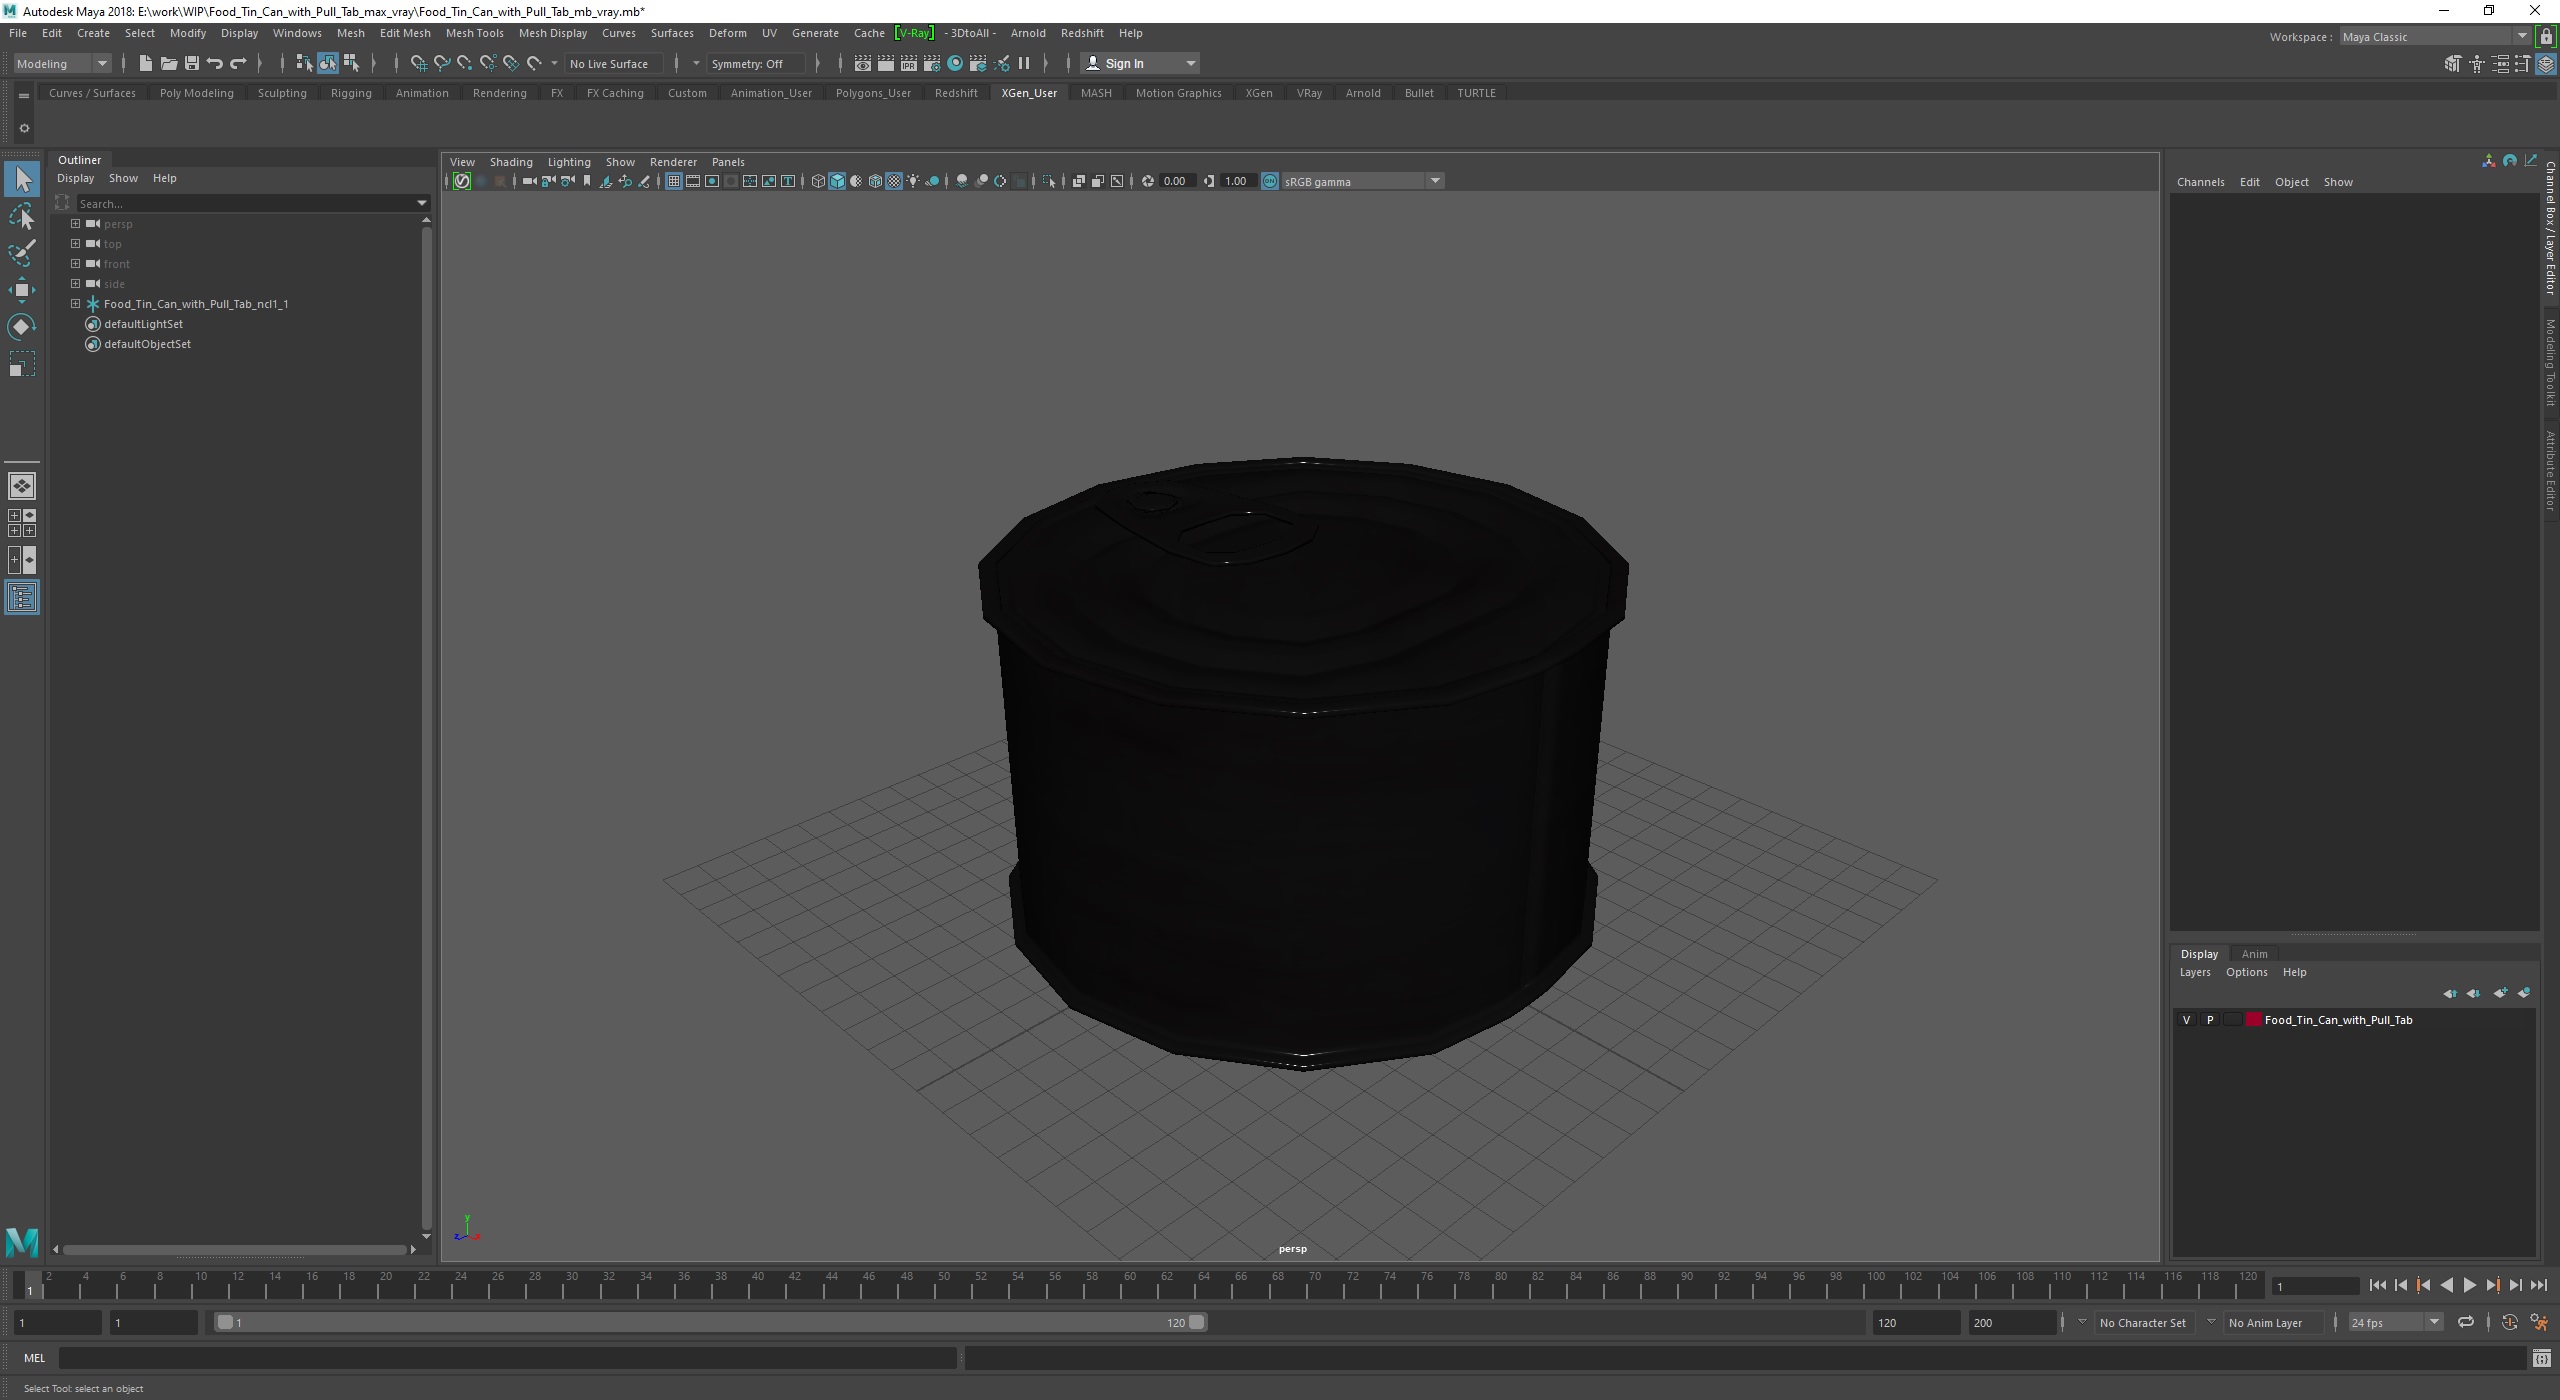Open the 24 fps frame rate dropdown
Viewport: 2560px width, 1400px height.
point(2394,1322)
